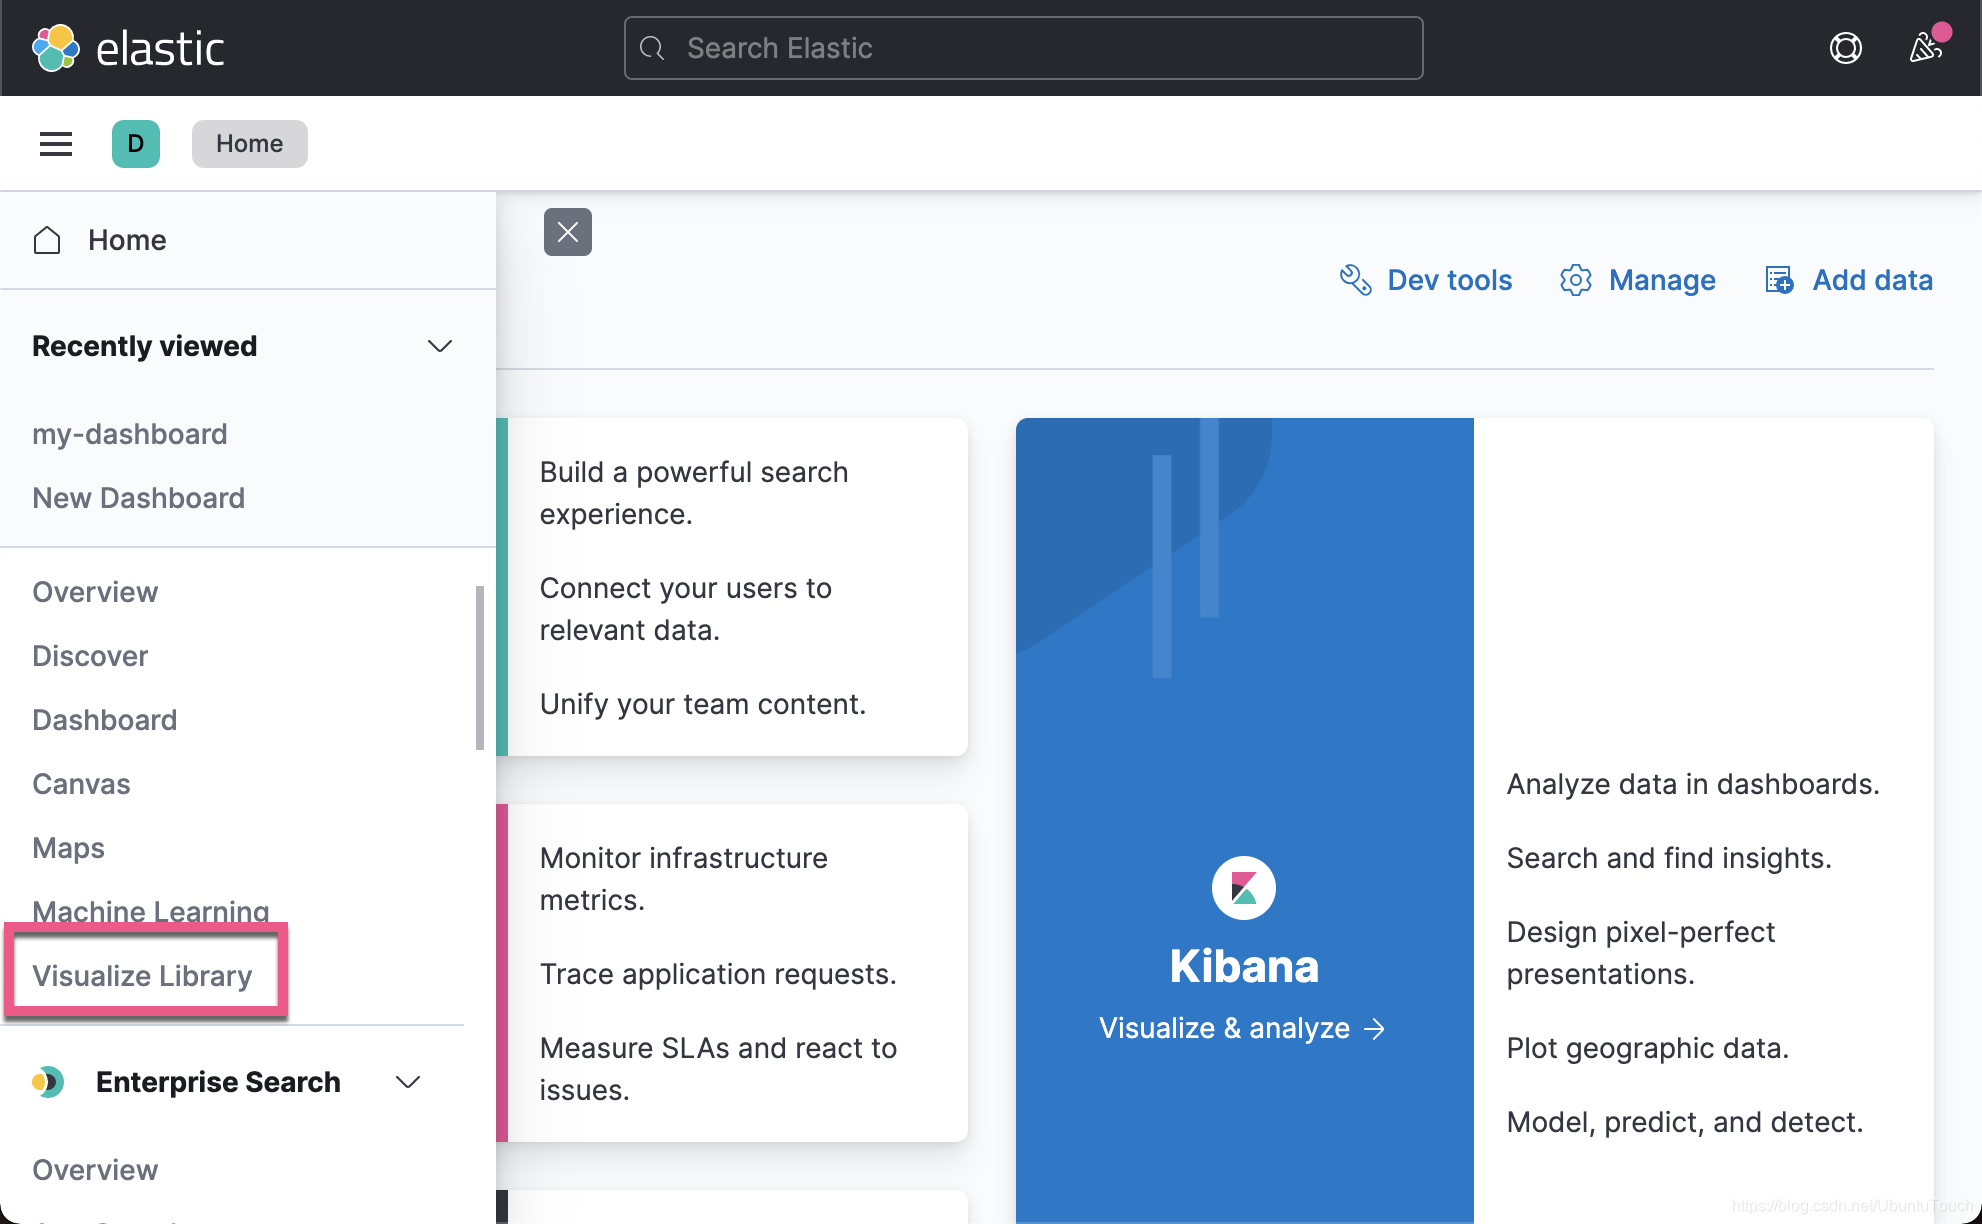Toggle the hamburger navigation menu
This screenshot has height=1224, width=1982.
click(x=56, y=144)
